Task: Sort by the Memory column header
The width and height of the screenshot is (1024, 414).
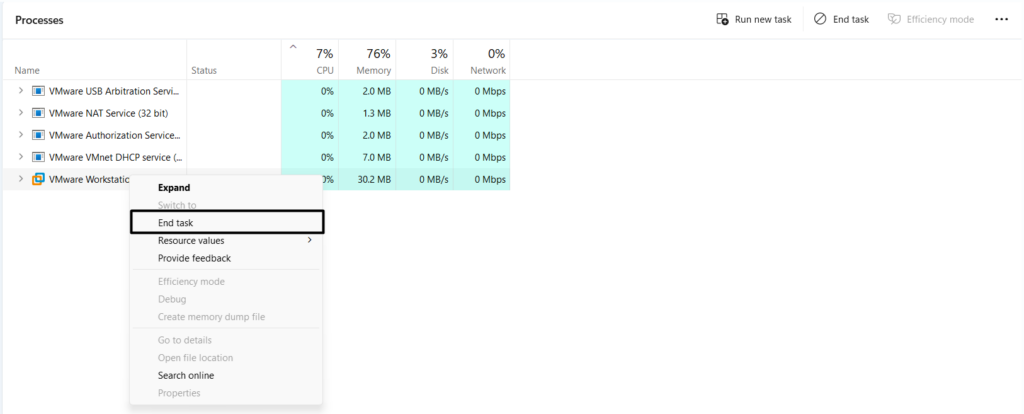Action: coord(374,71)
